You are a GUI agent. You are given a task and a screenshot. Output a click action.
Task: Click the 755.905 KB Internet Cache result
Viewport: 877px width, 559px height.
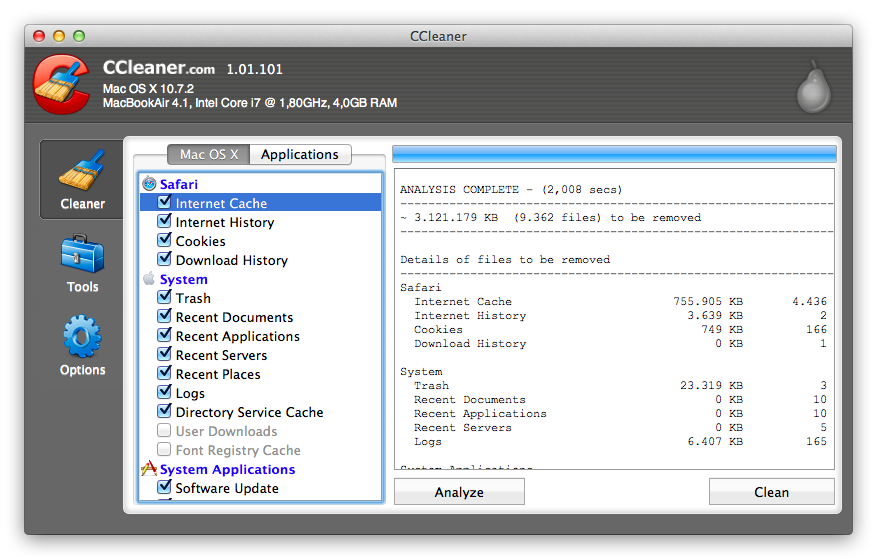620,302
